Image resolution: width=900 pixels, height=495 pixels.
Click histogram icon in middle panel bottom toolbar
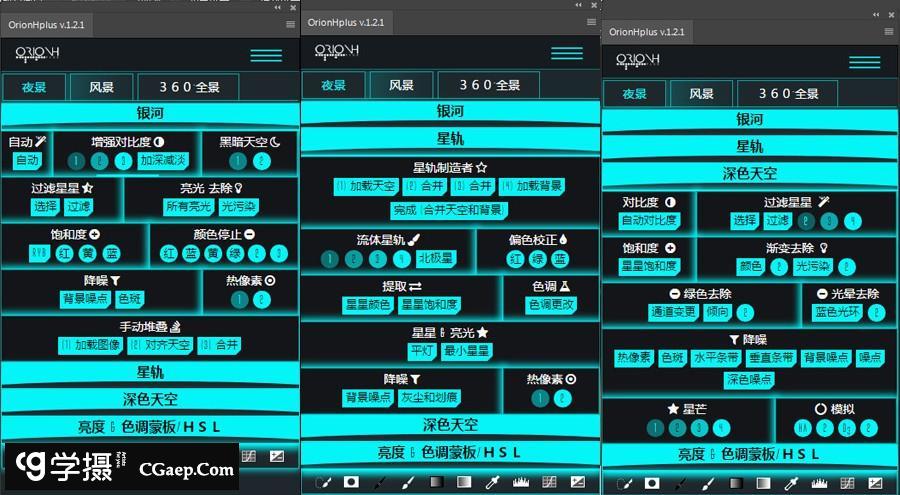point(520,482)
